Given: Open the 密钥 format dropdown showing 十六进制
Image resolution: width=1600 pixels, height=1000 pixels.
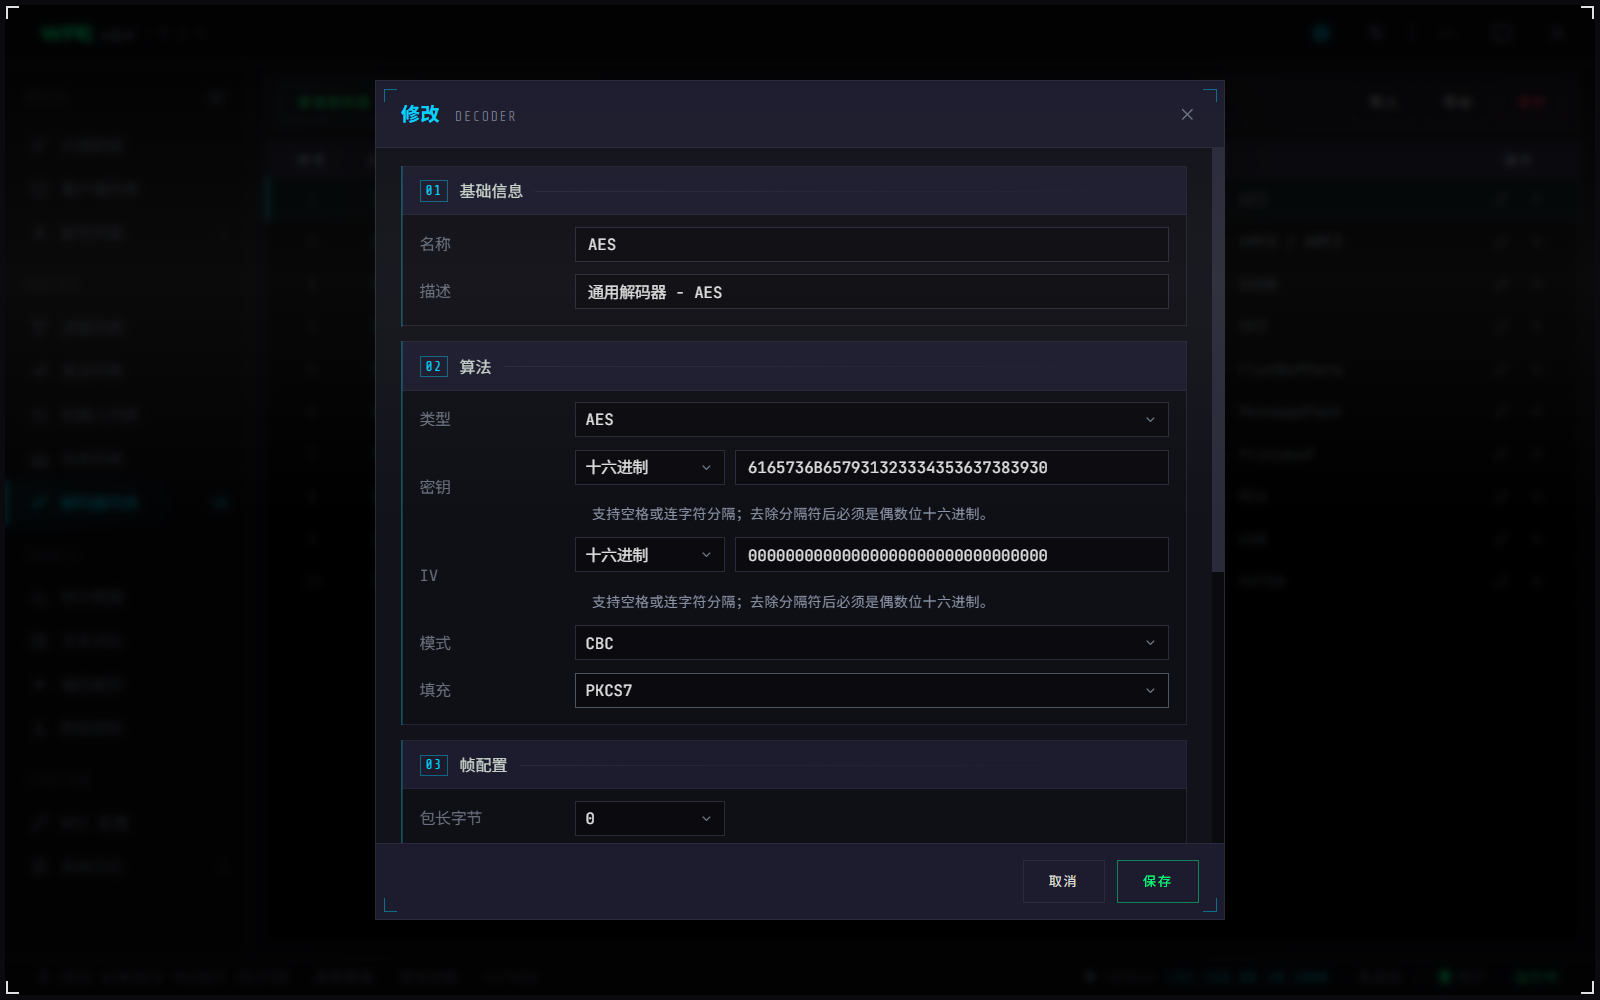Looking at the screenshot, I should [x=649, y=467].
